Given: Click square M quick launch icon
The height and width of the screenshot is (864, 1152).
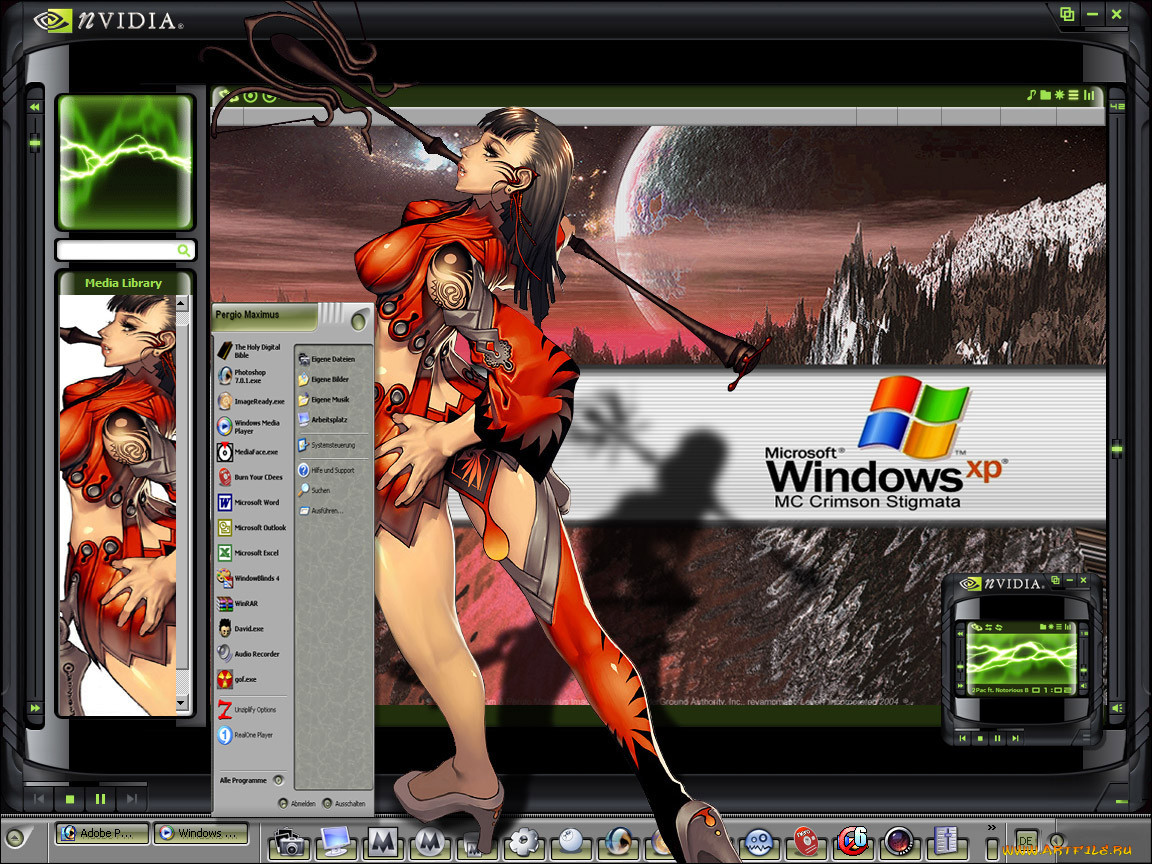Looking at the screenshot, I should tap(383, 842).
